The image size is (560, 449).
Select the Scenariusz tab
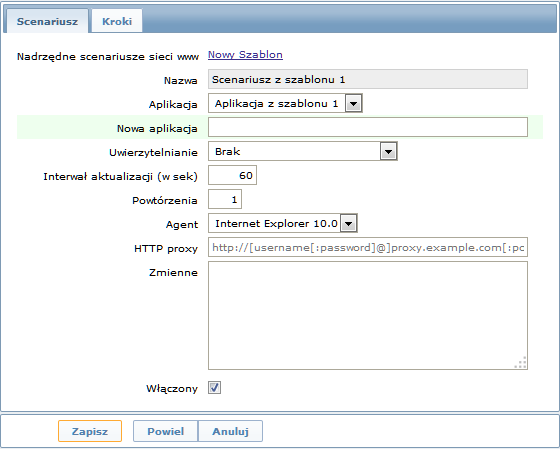[x=47, y=21]
